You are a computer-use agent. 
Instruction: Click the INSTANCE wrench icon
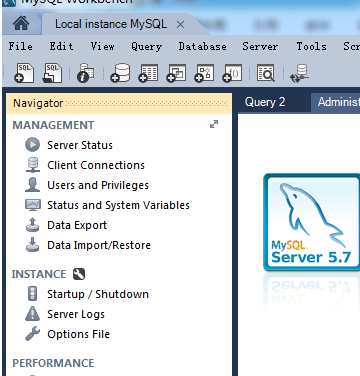point(79,274)
